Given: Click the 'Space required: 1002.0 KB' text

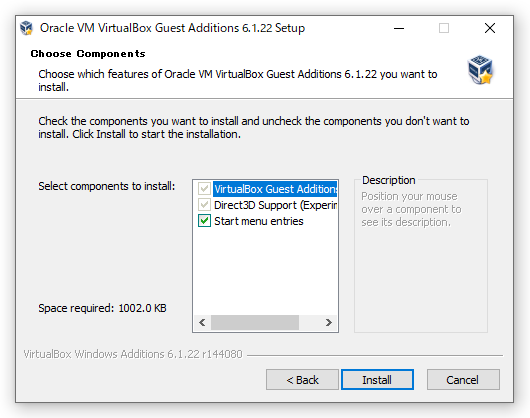Looking at the screenshot, I should pyautogui.click(x=102, y=308).
